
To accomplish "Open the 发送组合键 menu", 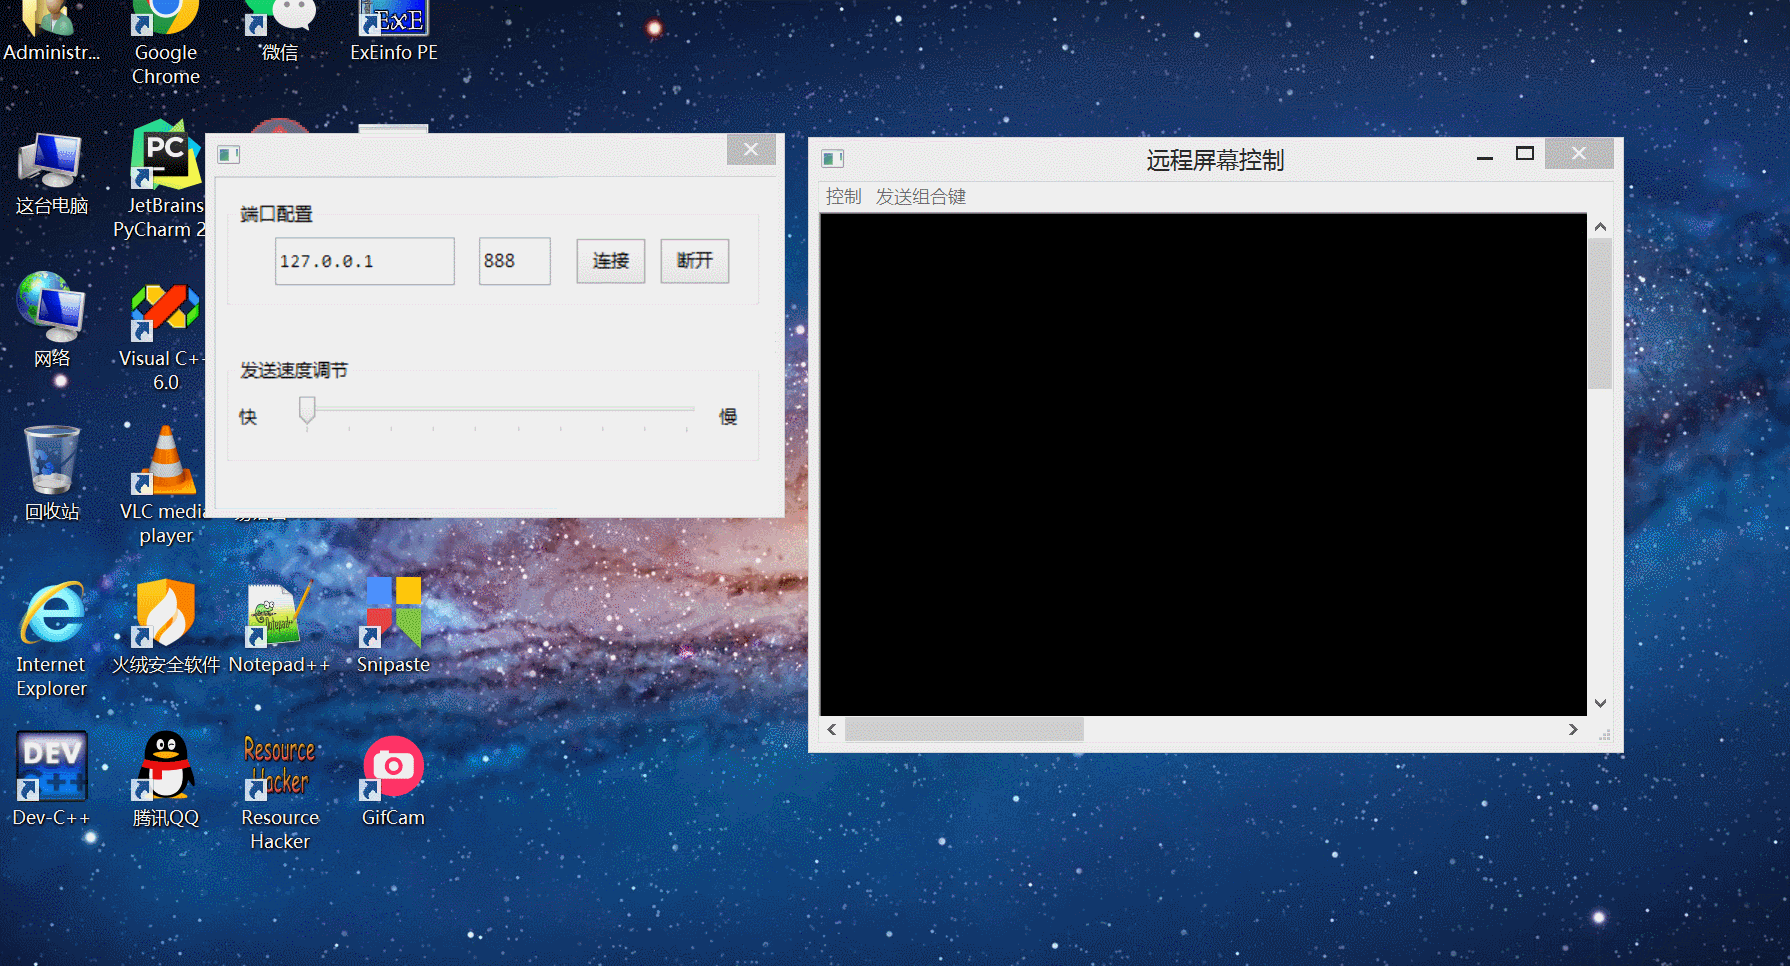I will [920, 196].
